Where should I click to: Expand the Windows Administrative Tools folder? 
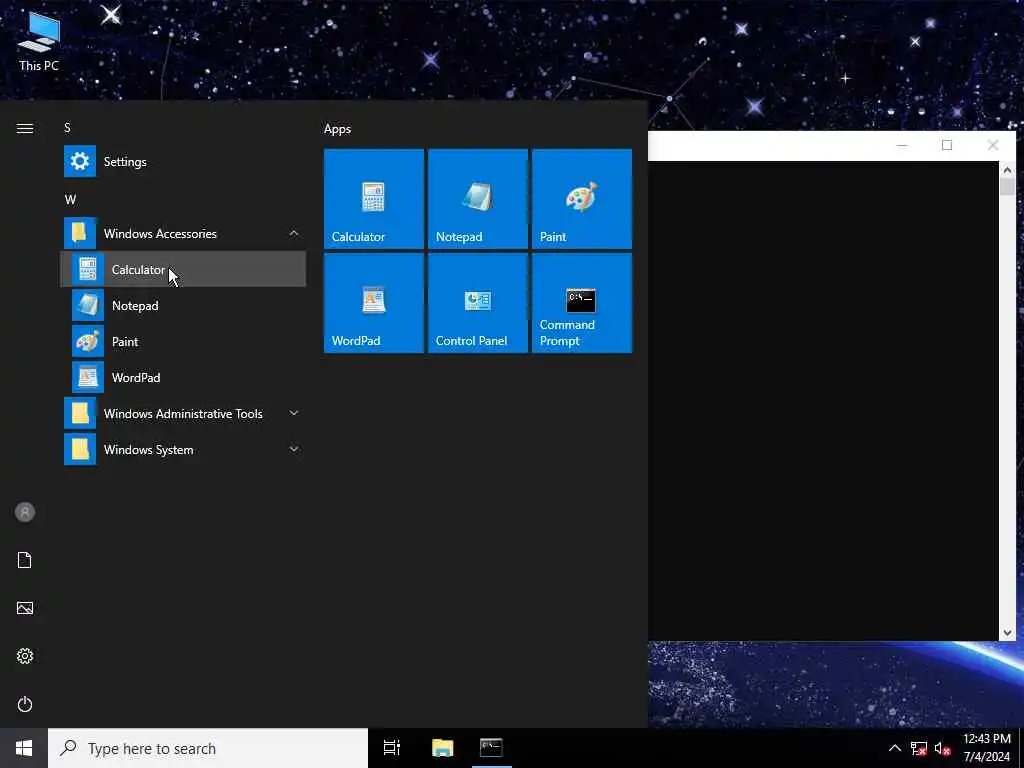[183, 413]
